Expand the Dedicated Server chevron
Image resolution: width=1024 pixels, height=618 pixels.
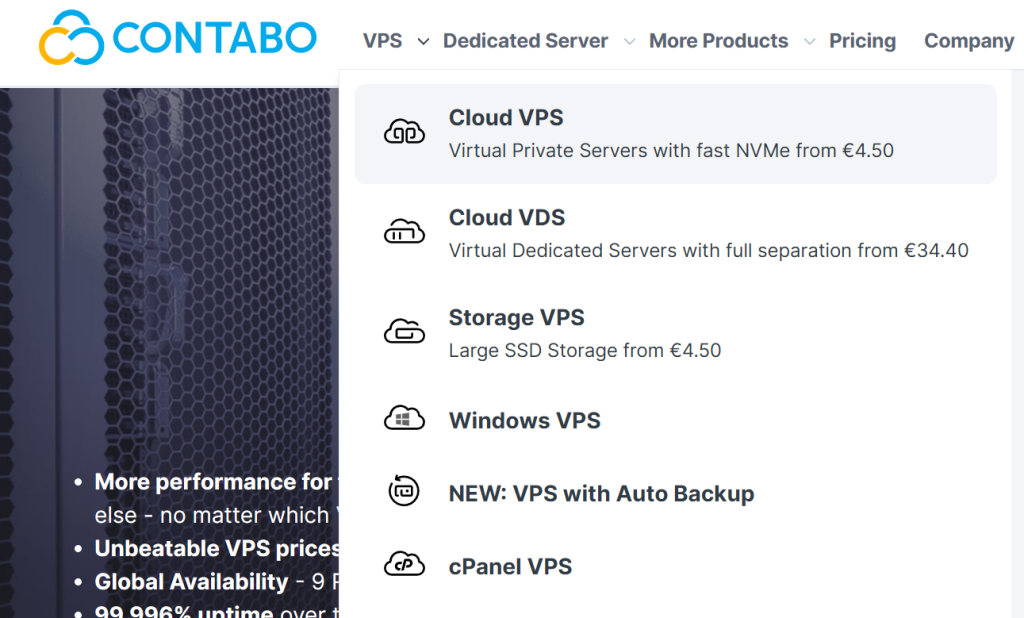point(630,42)
